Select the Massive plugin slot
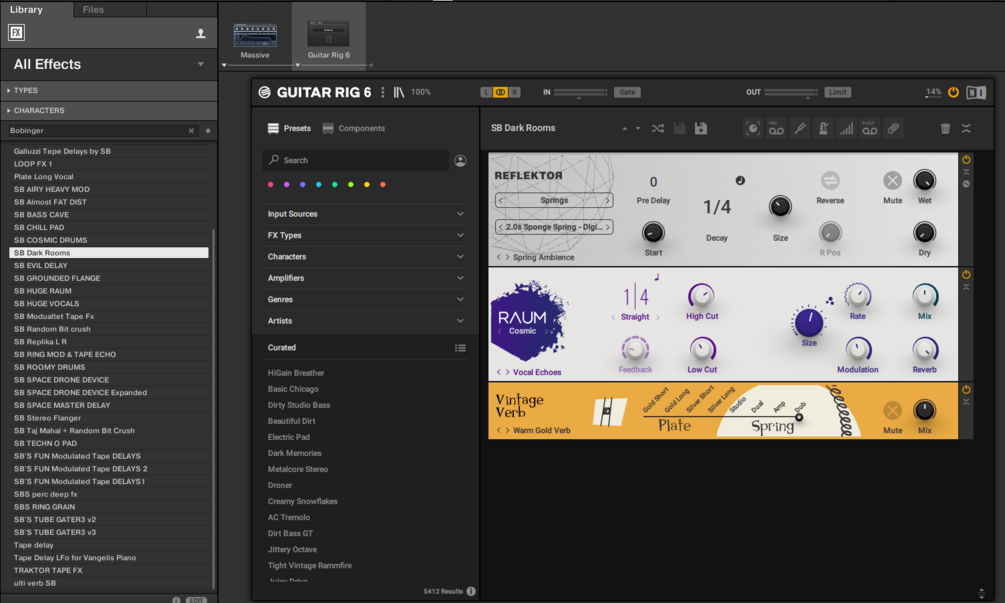 (x=254, y=41)
